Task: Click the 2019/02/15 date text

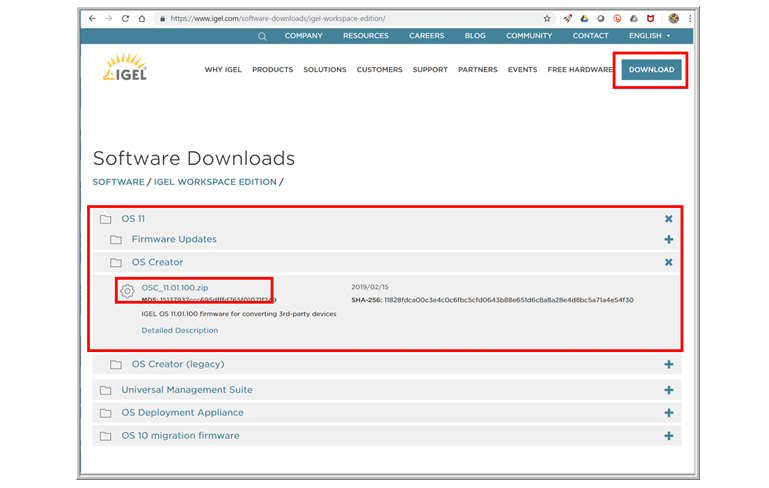Action: [x=370, y=287]
